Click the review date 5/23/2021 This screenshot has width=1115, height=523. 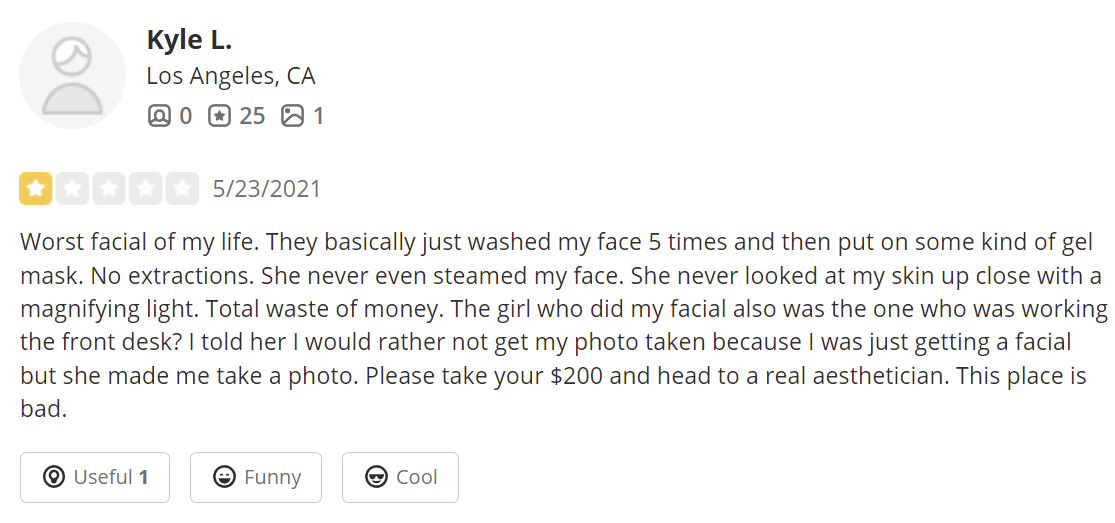267,188
